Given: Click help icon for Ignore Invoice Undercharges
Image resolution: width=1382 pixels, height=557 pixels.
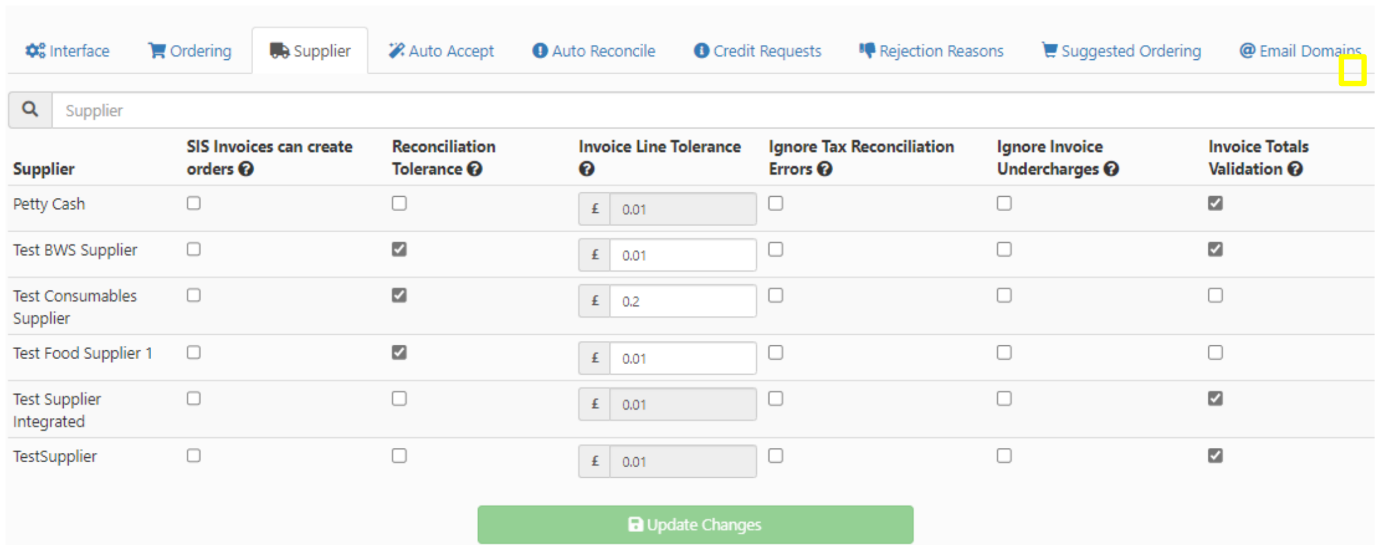Looking at the screenshot, I should (1112, 169).
